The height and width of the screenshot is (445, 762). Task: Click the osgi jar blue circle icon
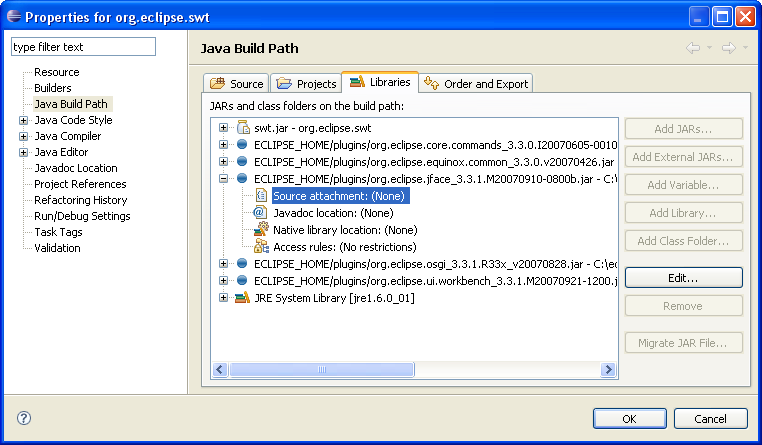[242, 263]
